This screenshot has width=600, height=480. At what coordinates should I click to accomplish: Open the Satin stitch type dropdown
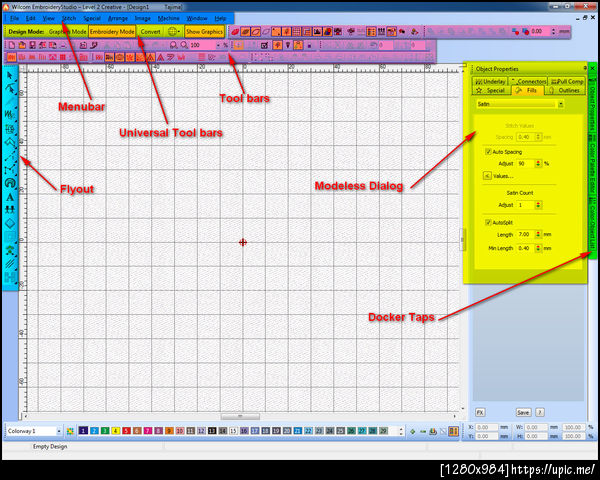561,104
